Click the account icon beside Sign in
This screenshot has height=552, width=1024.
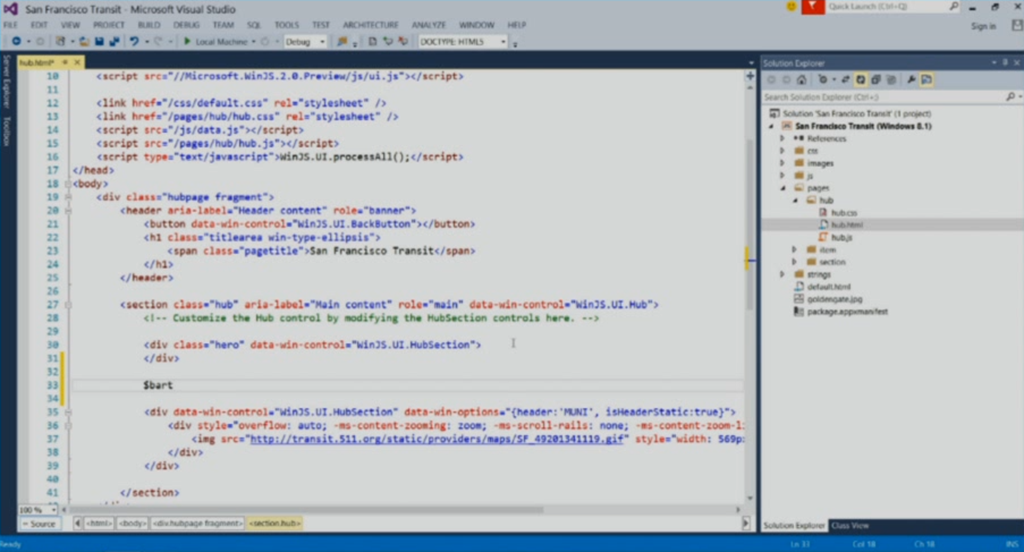coord(1017,25)
